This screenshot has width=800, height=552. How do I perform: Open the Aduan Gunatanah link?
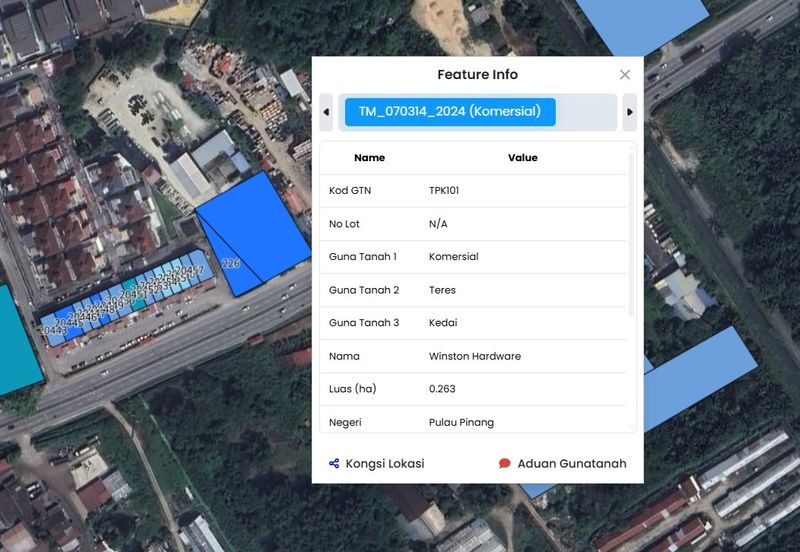coord(571,464)
